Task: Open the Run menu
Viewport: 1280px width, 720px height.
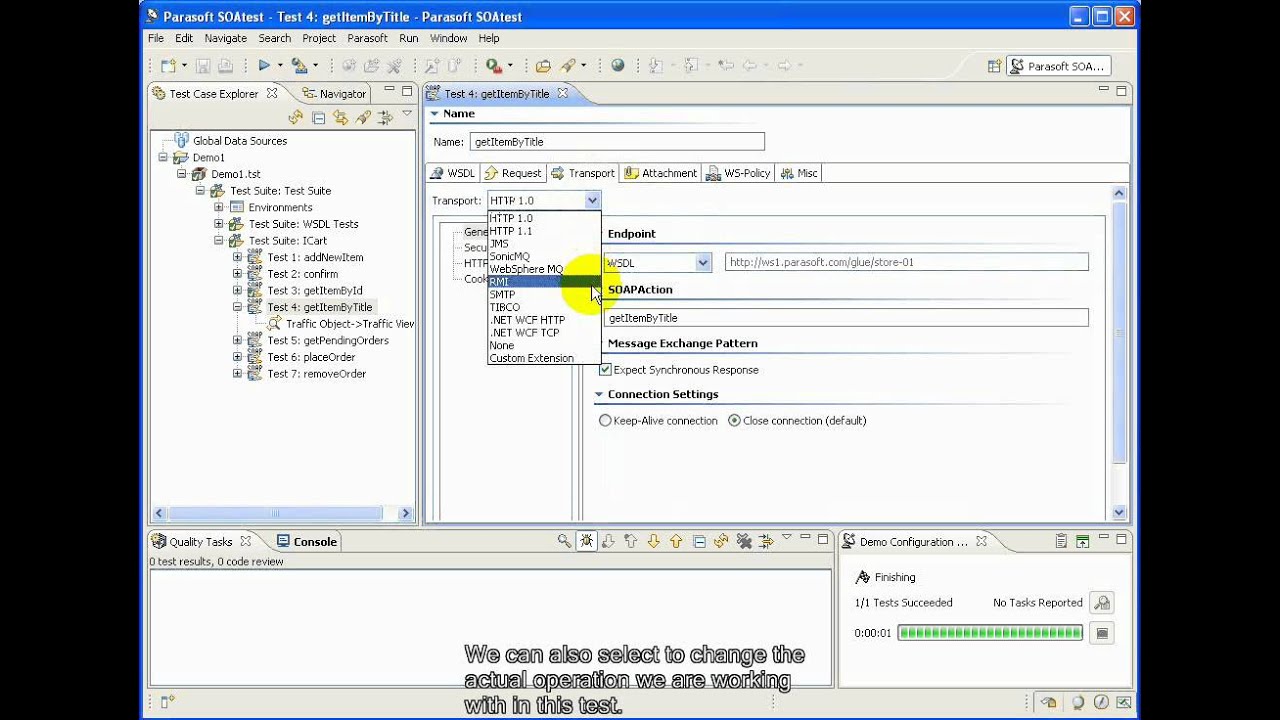Action: tap(408, 38)
